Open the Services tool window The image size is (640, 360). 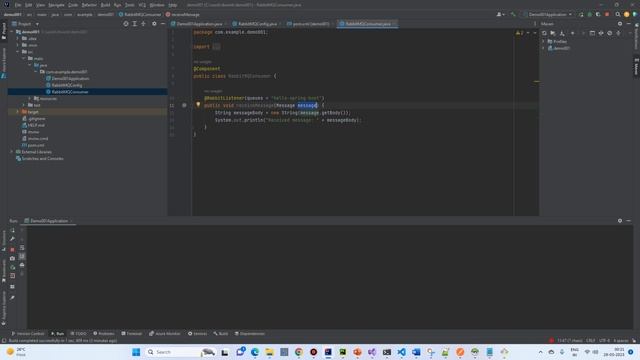point(197,333)
